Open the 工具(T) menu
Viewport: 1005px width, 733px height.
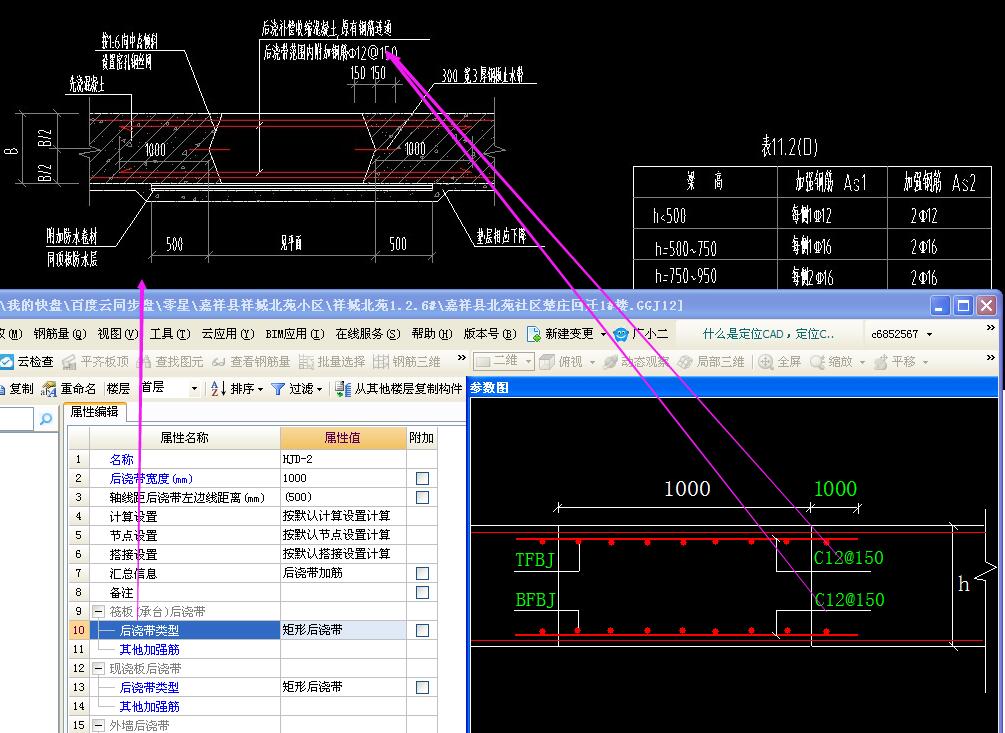(x=170, y=334)
